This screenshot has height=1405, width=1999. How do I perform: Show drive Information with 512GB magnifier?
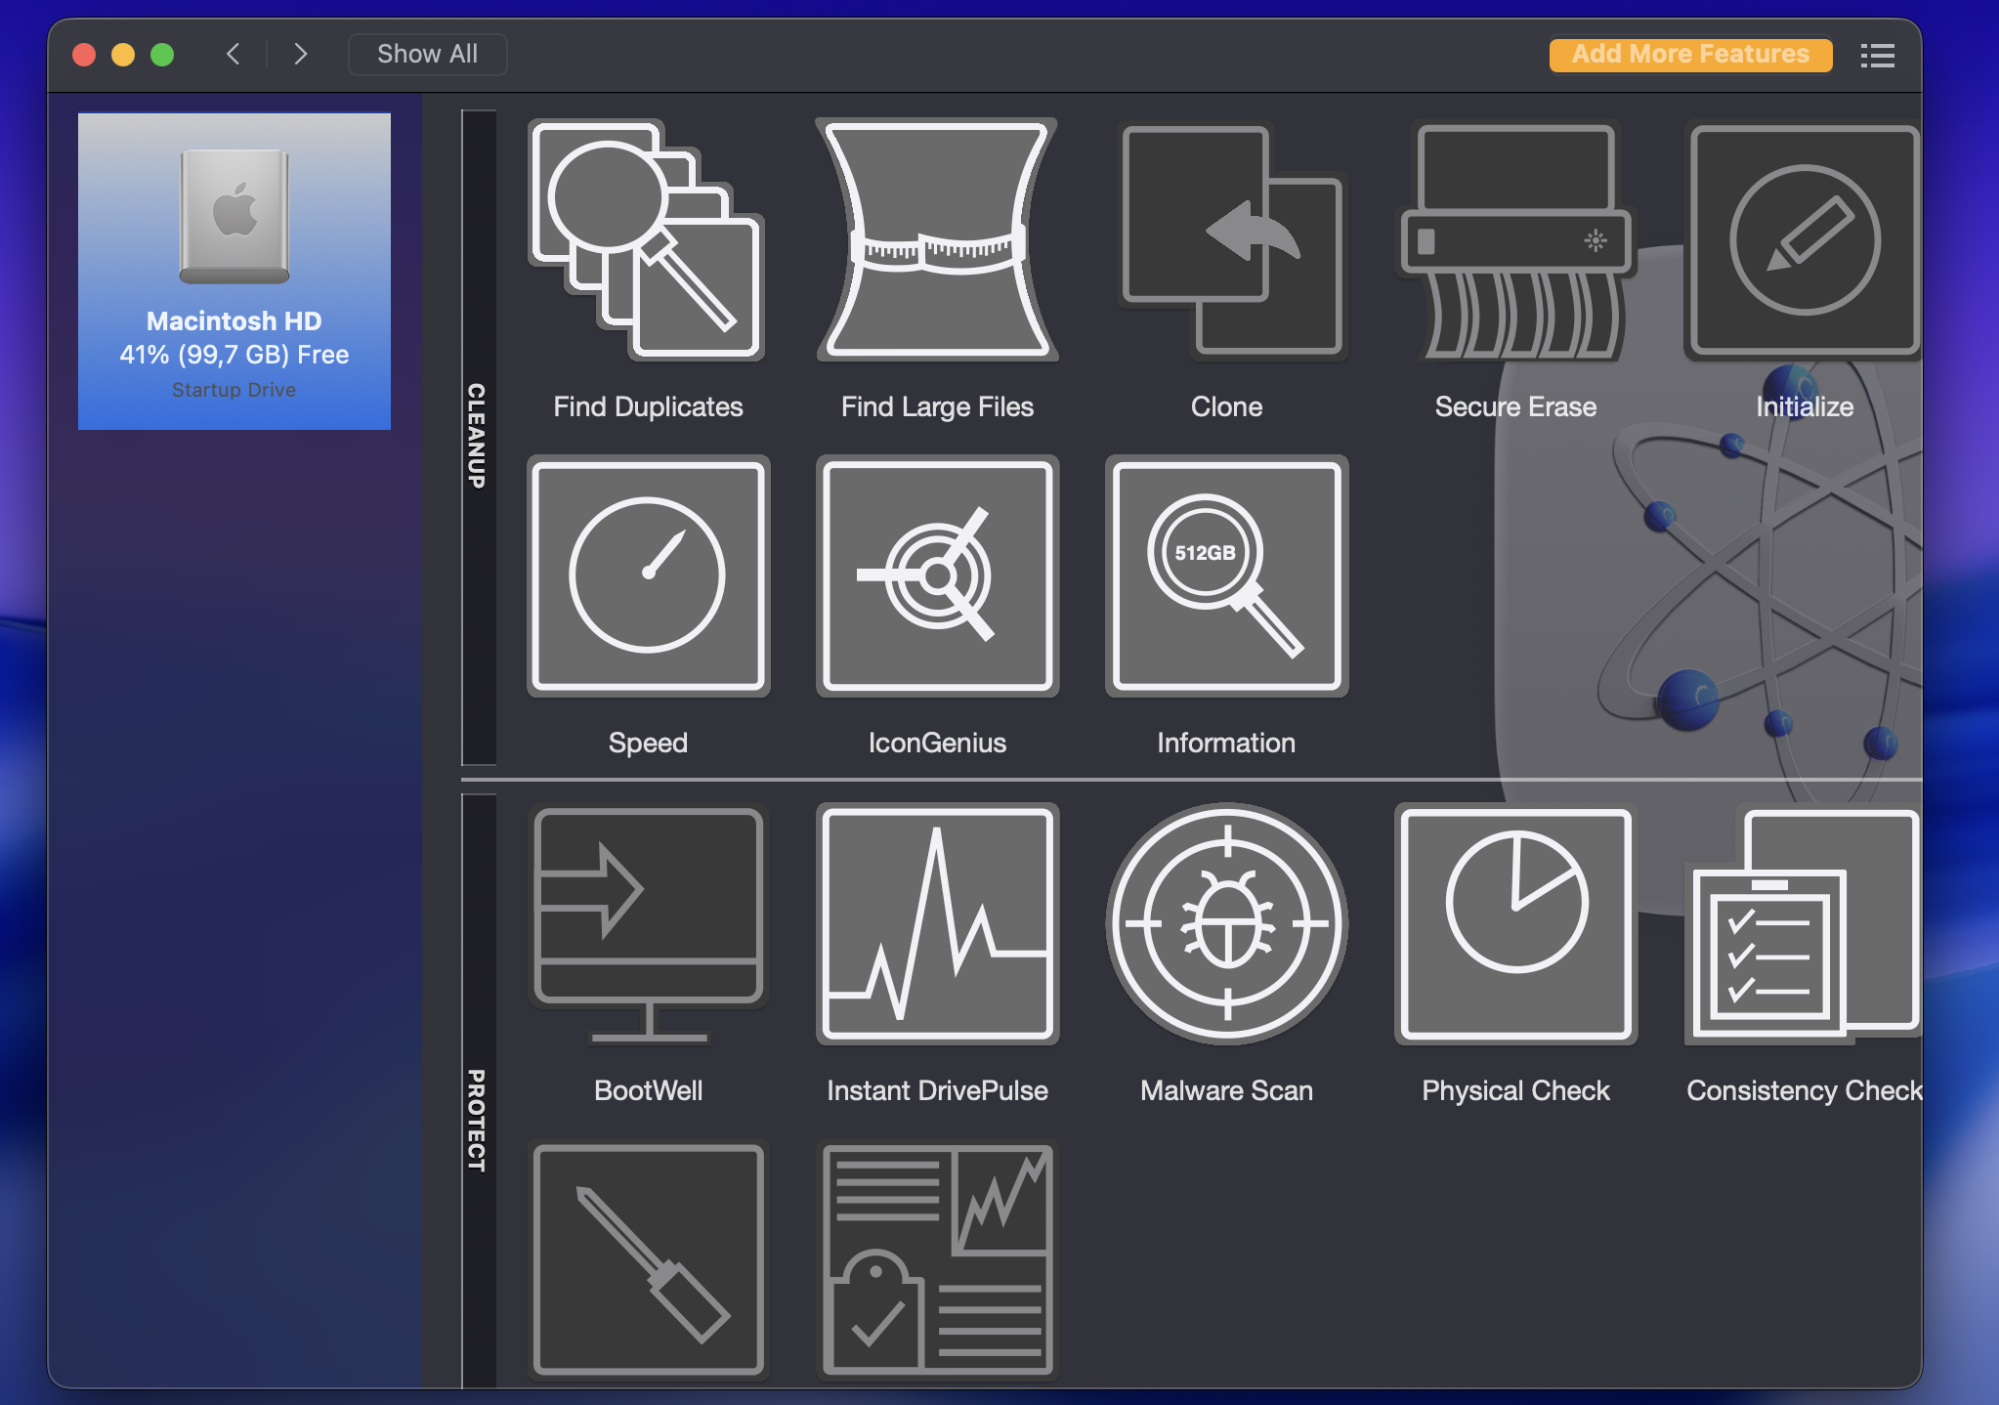coord(1226,576)
